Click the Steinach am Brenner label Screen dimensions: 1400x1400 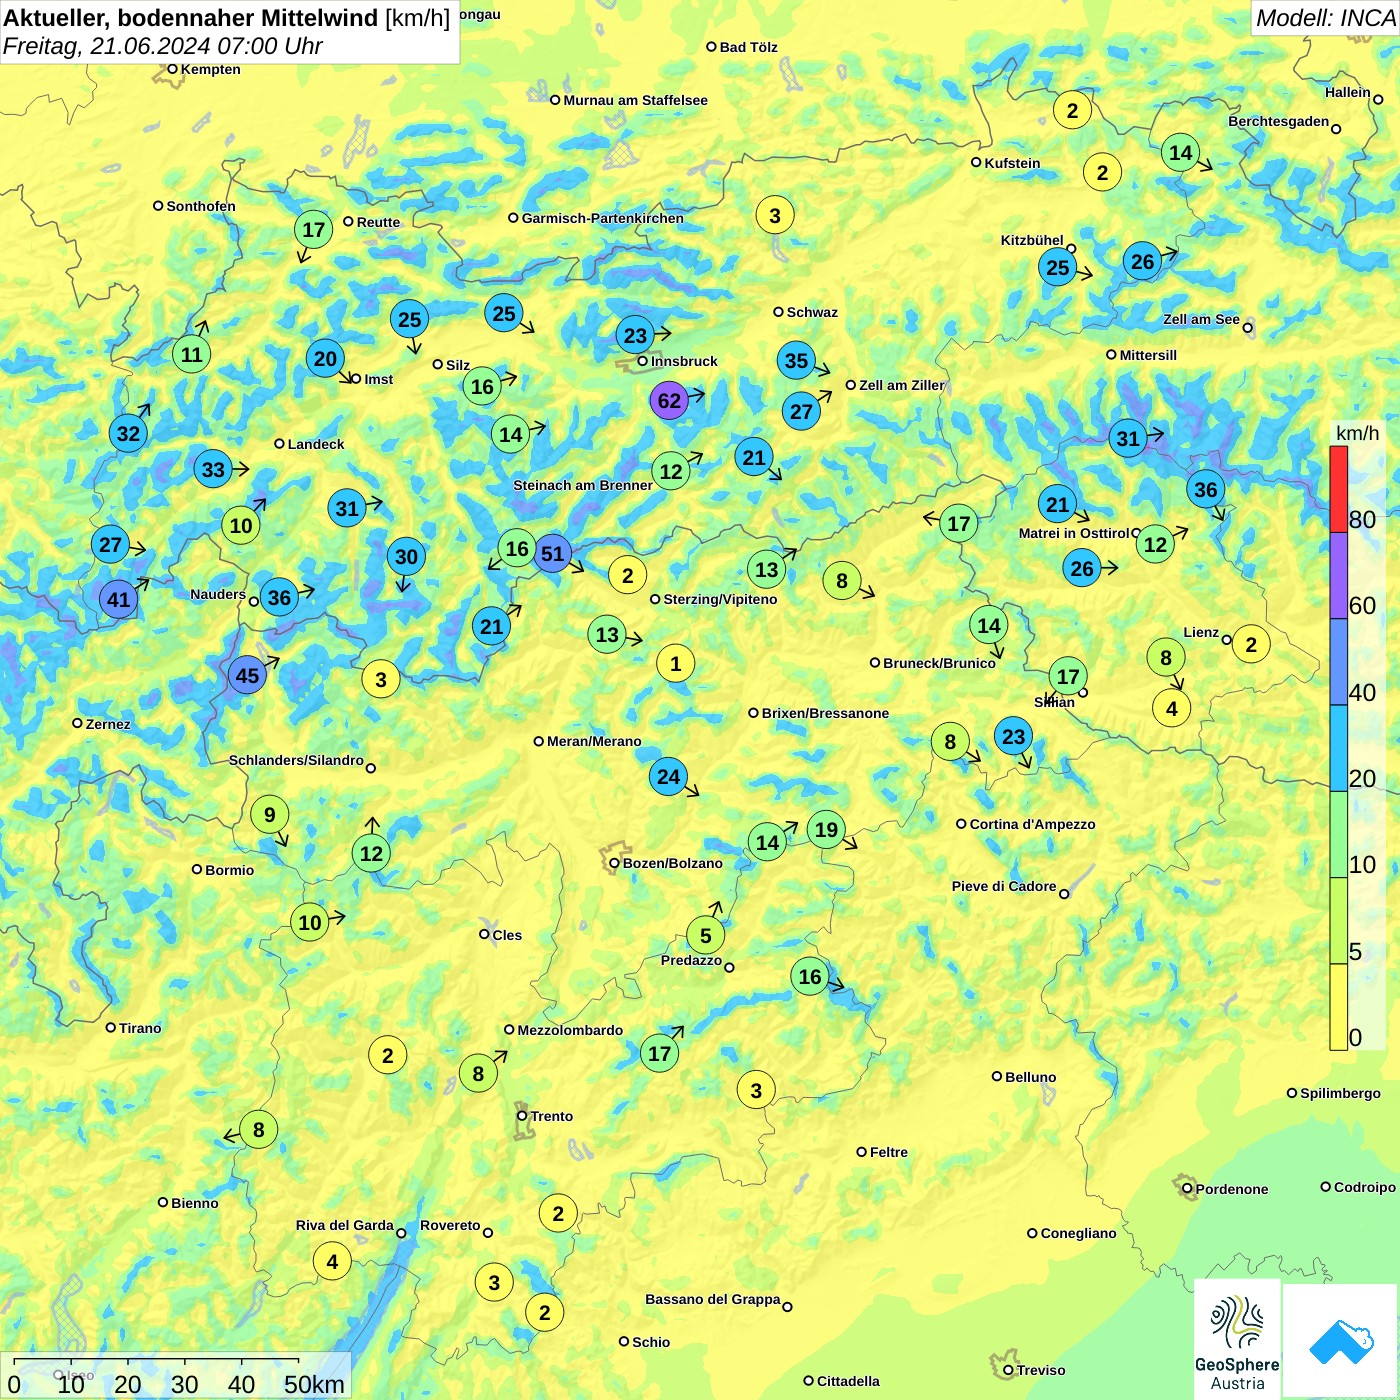(x=583, y=485)
